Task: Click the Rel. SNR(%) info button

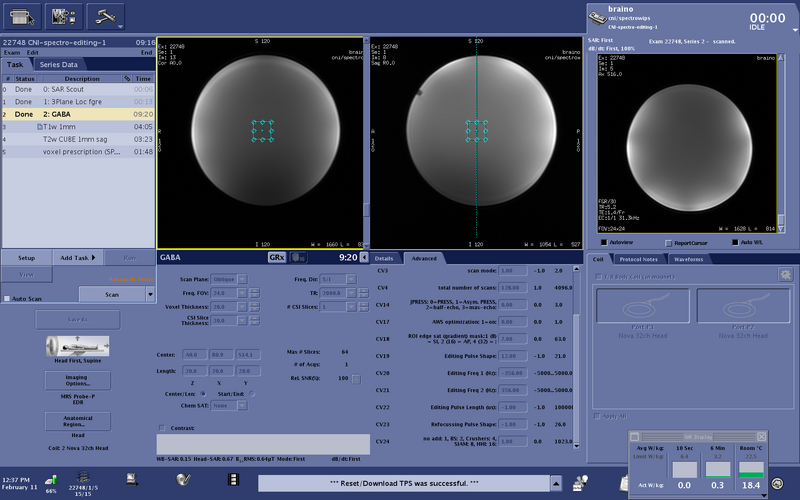Action: tap(356, 379)
